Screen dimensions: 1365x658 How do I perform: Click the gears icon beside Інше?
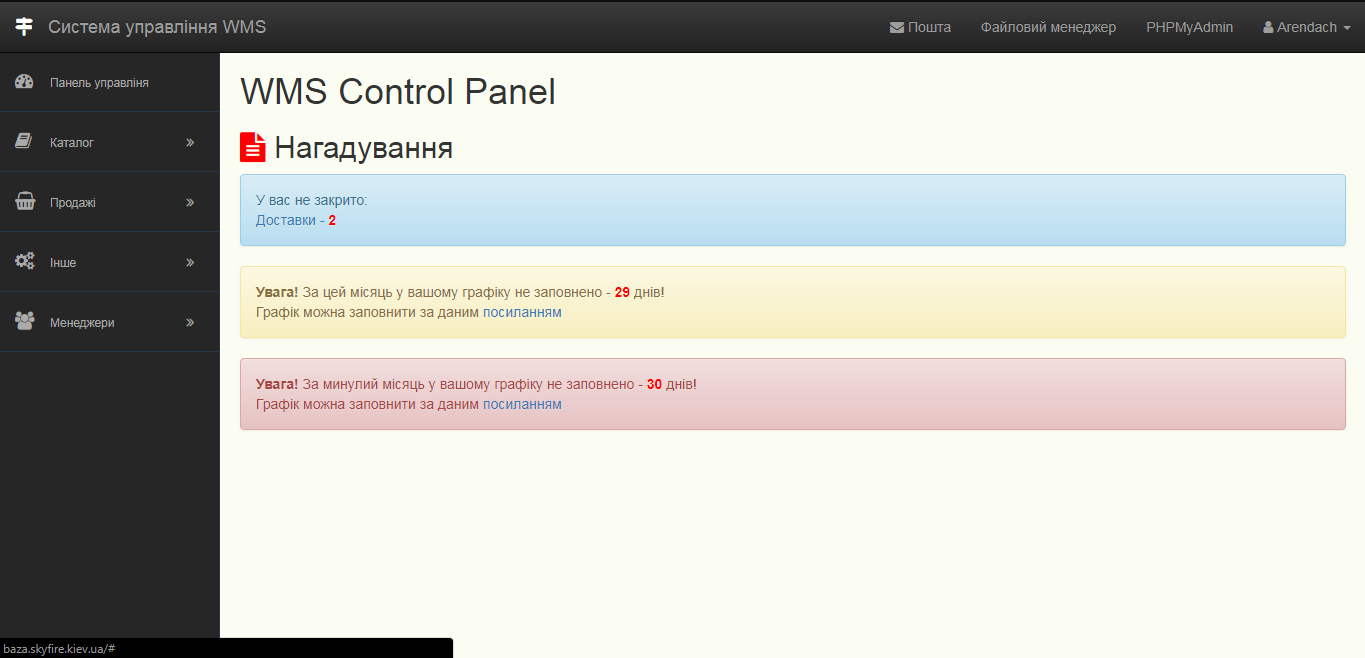click(x=25, y=262)
